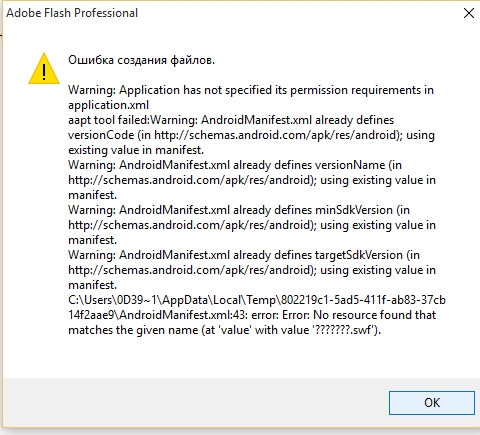480x435 pixels.
Task: Click the 'application.xml' text line
Action: (108, 105)
